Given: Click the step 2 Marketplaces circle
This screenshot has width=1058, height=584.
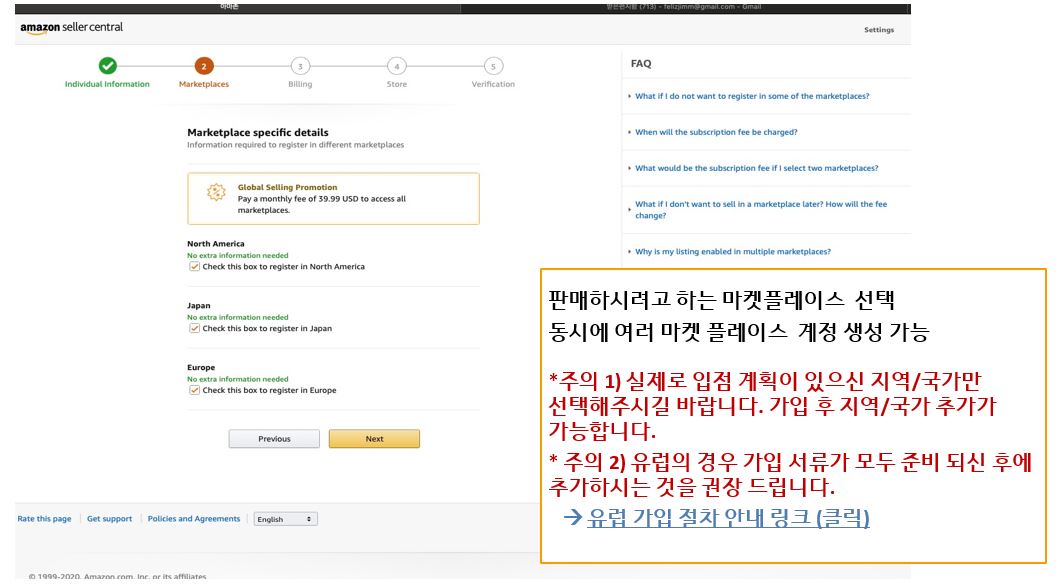Looking at the screenshot, I should [204, 66].
